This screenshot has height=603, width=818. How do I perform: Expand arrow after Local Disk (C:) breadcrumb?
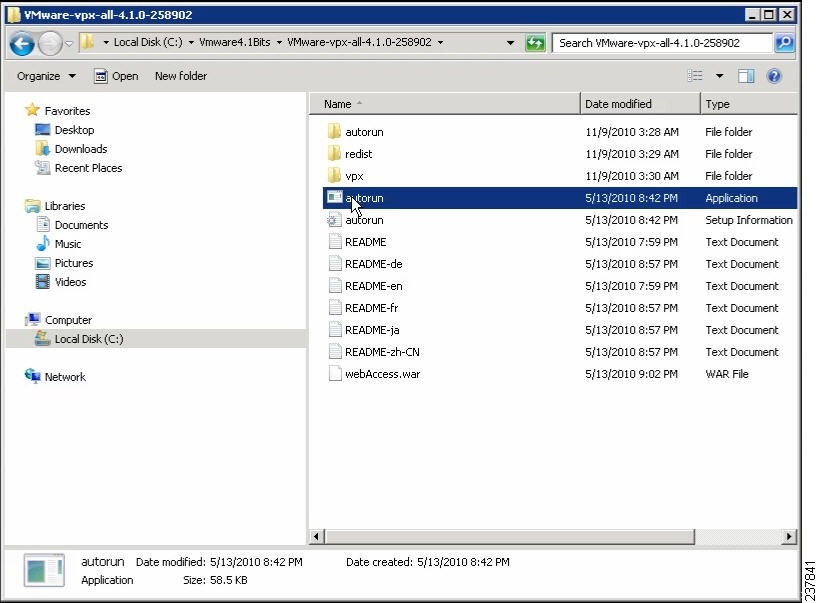click(191, 42)
